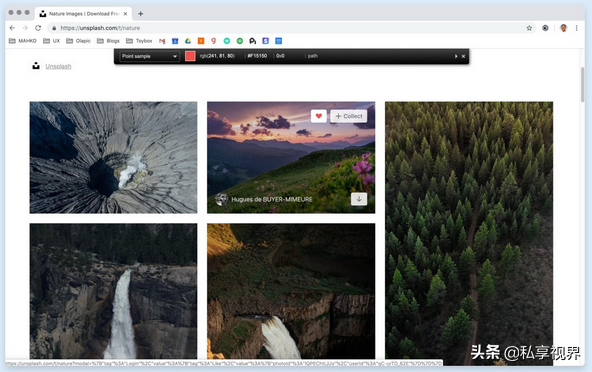The height and width of the screenshot is (372, 592).
Task: Open the Point sample dropdown
Action: pos(150,56)
